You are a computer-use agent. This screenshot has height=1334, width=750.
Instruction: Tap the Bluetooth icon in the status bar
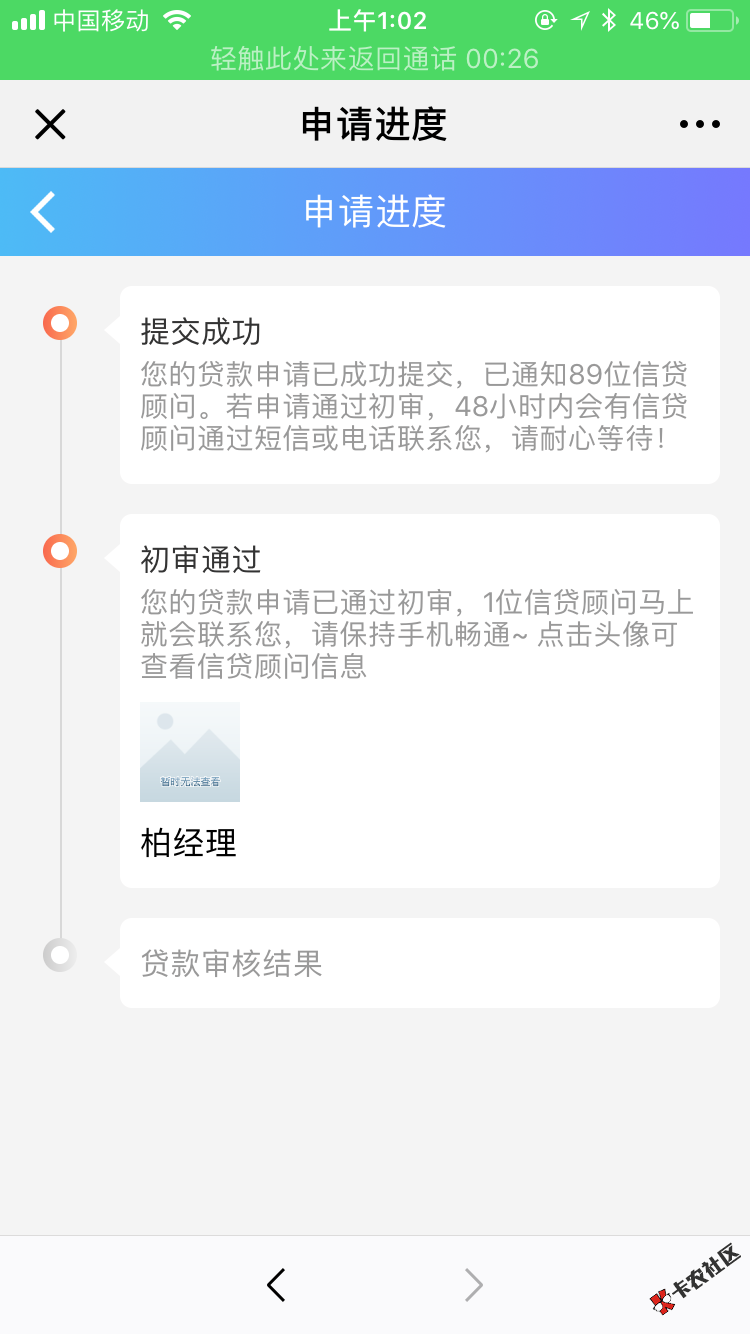pos(609,20)
